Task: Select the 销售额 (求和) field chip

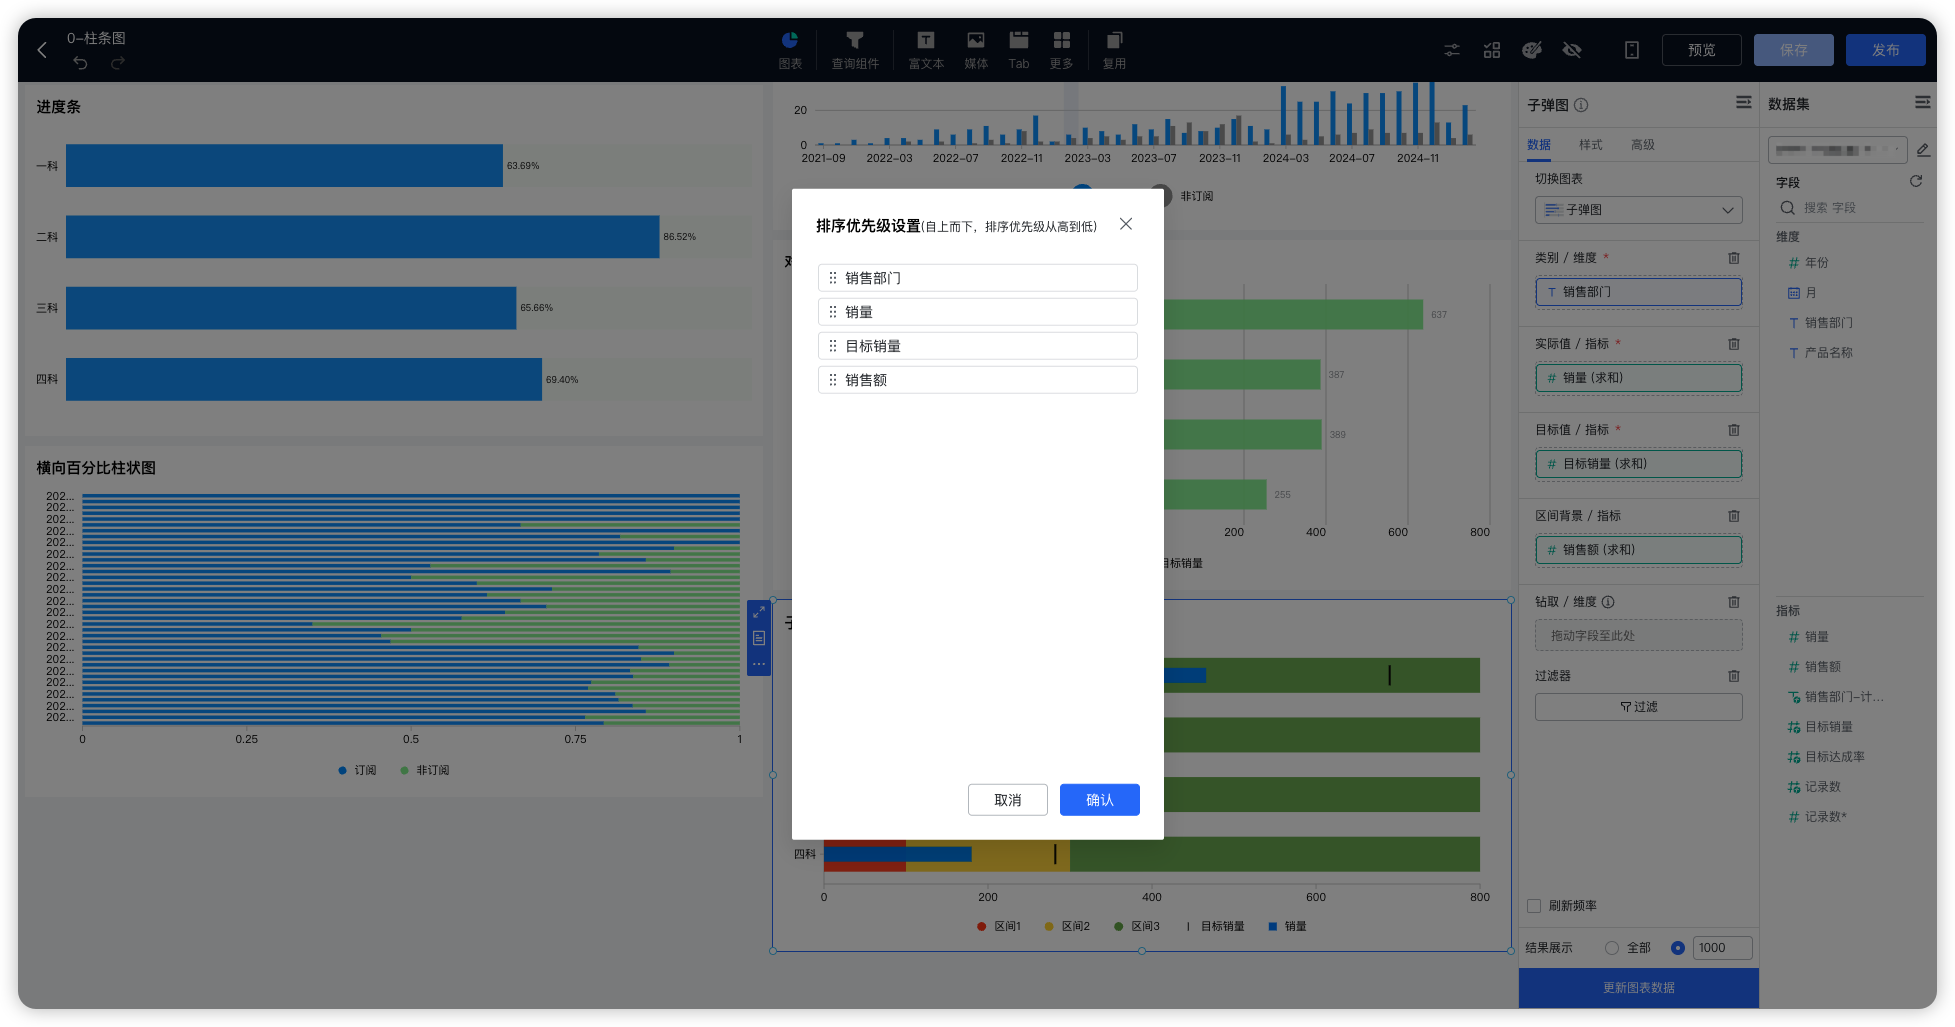Action: point(1638,550)
